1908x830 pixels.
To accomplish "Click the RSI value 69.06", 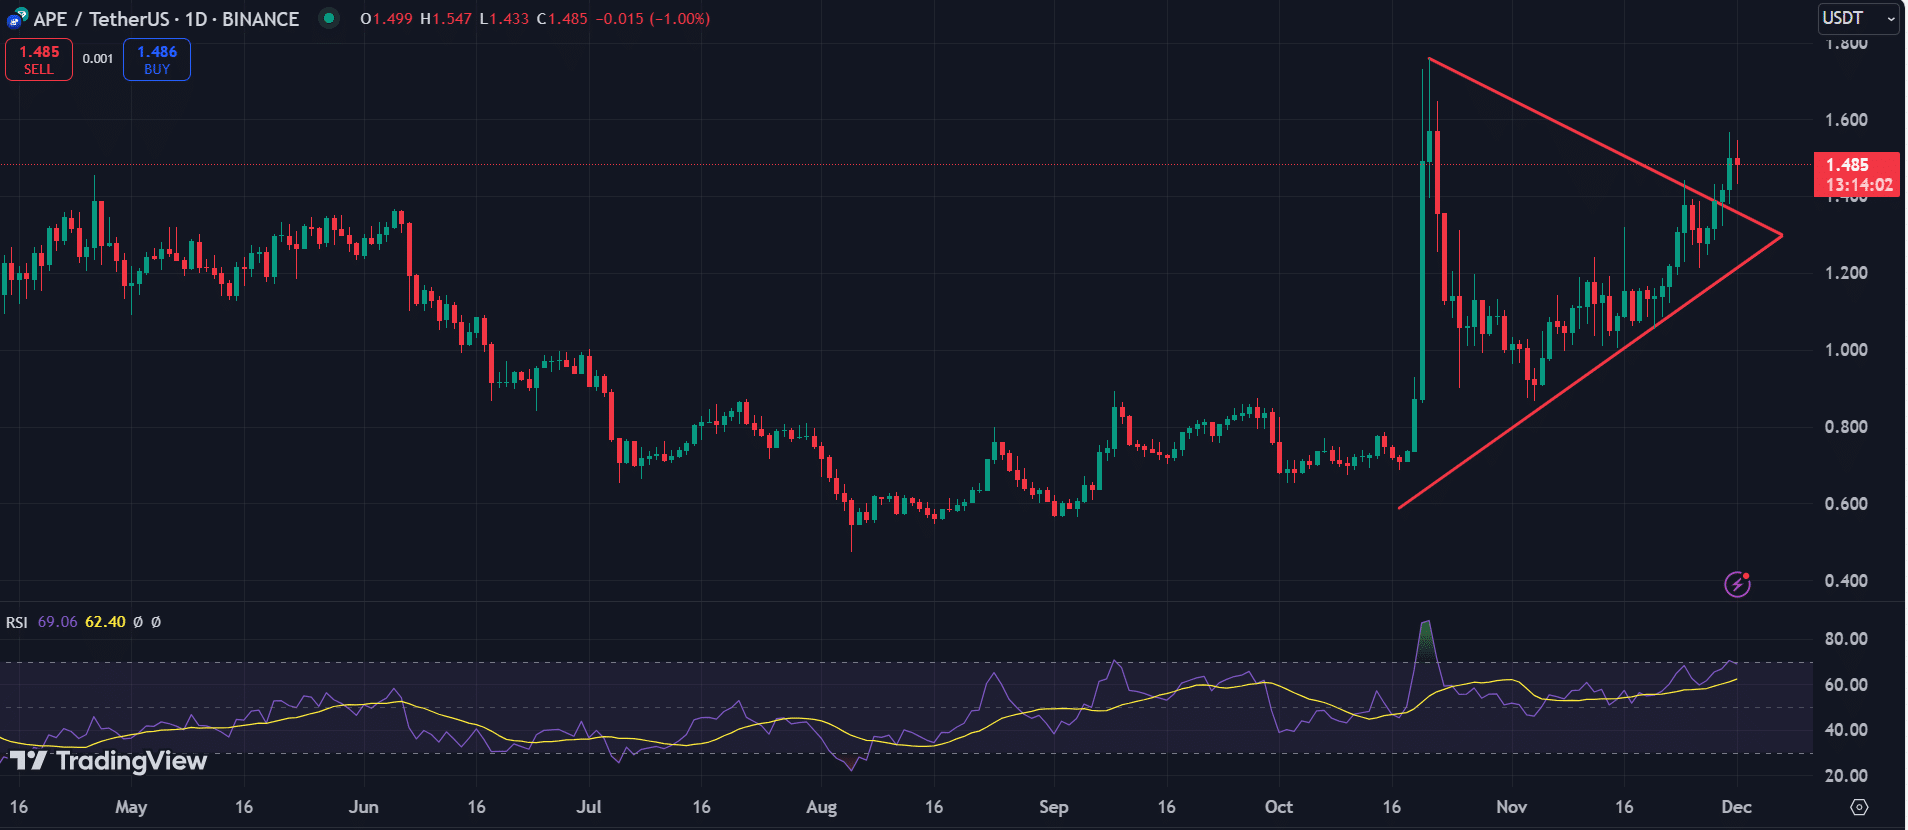I will click(57, 622).
